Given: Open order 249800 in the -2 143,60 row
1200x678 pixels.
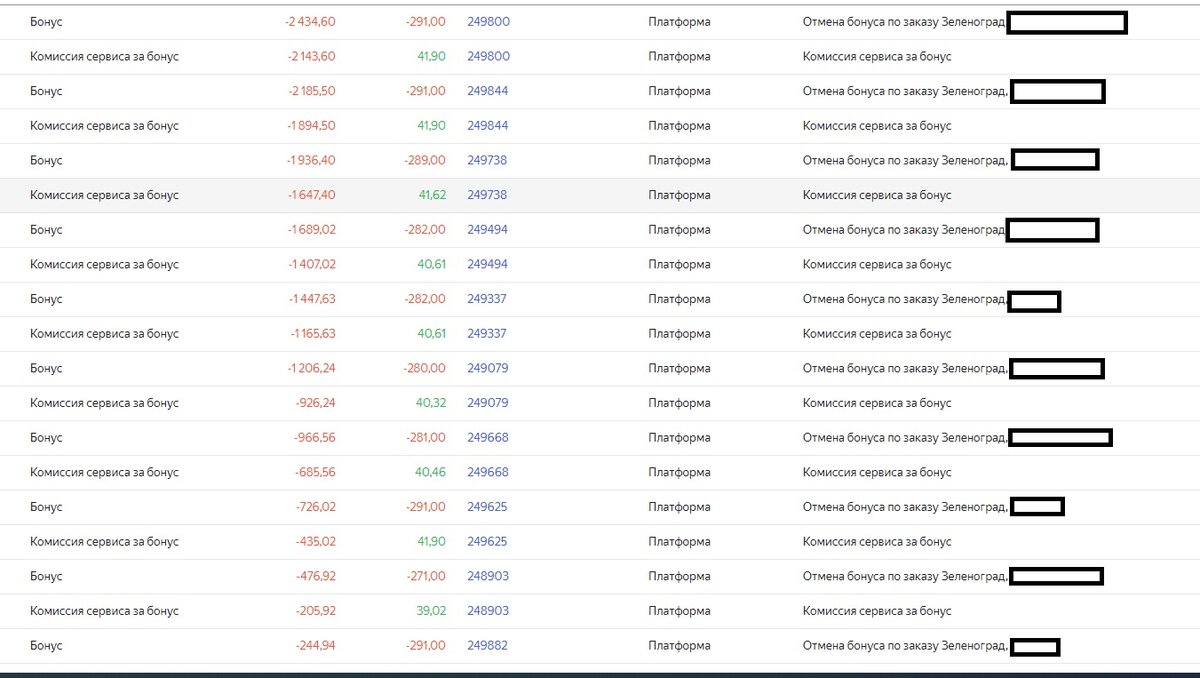Looking at the screenshot, I should click(x=488, y=57).
